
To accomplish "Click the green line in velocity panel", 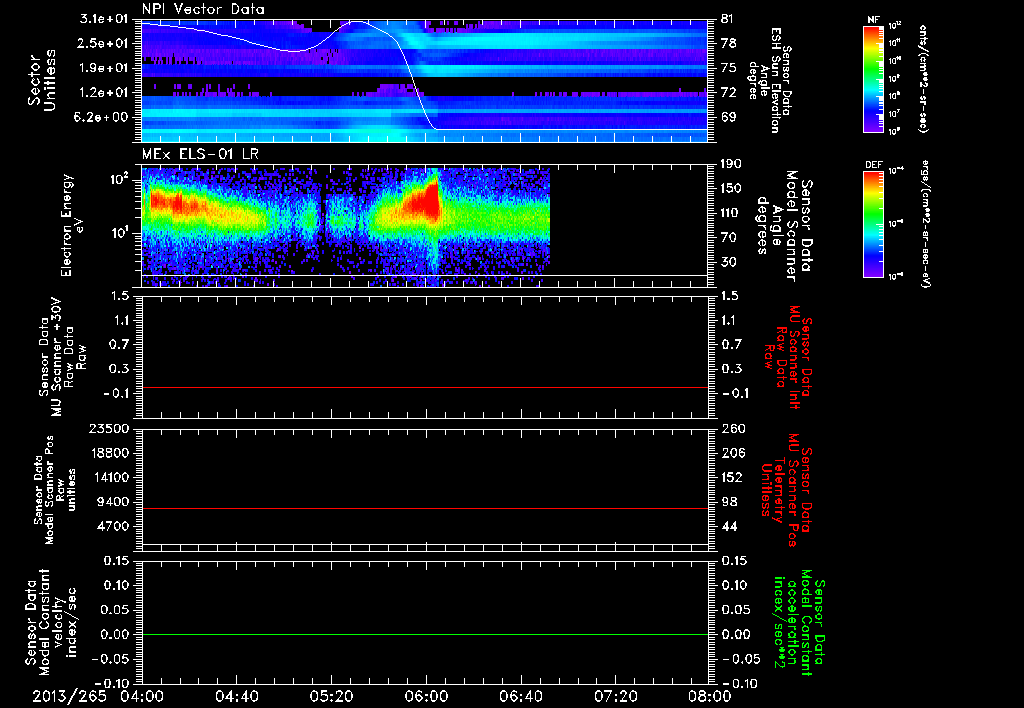I will pyautogui.click(x=424, y=634).
